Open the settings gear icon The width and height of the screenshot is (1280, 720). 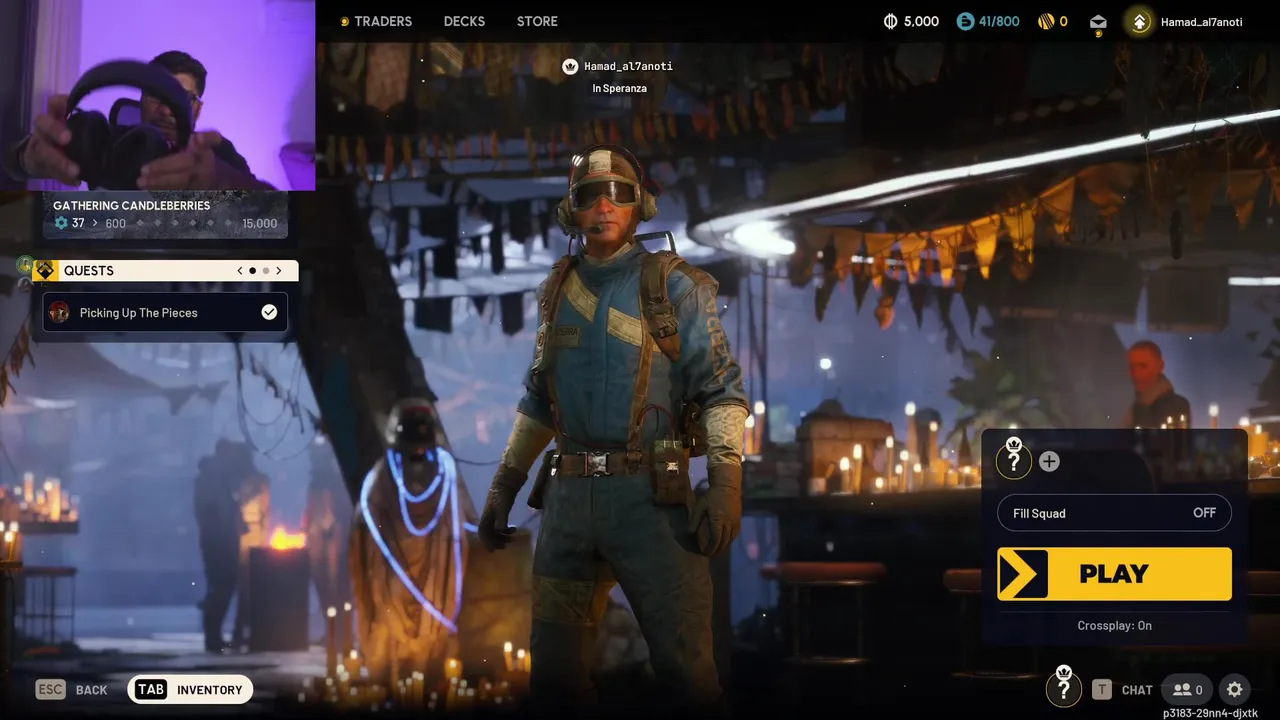pyautogui.click(x=1235, y=689)
